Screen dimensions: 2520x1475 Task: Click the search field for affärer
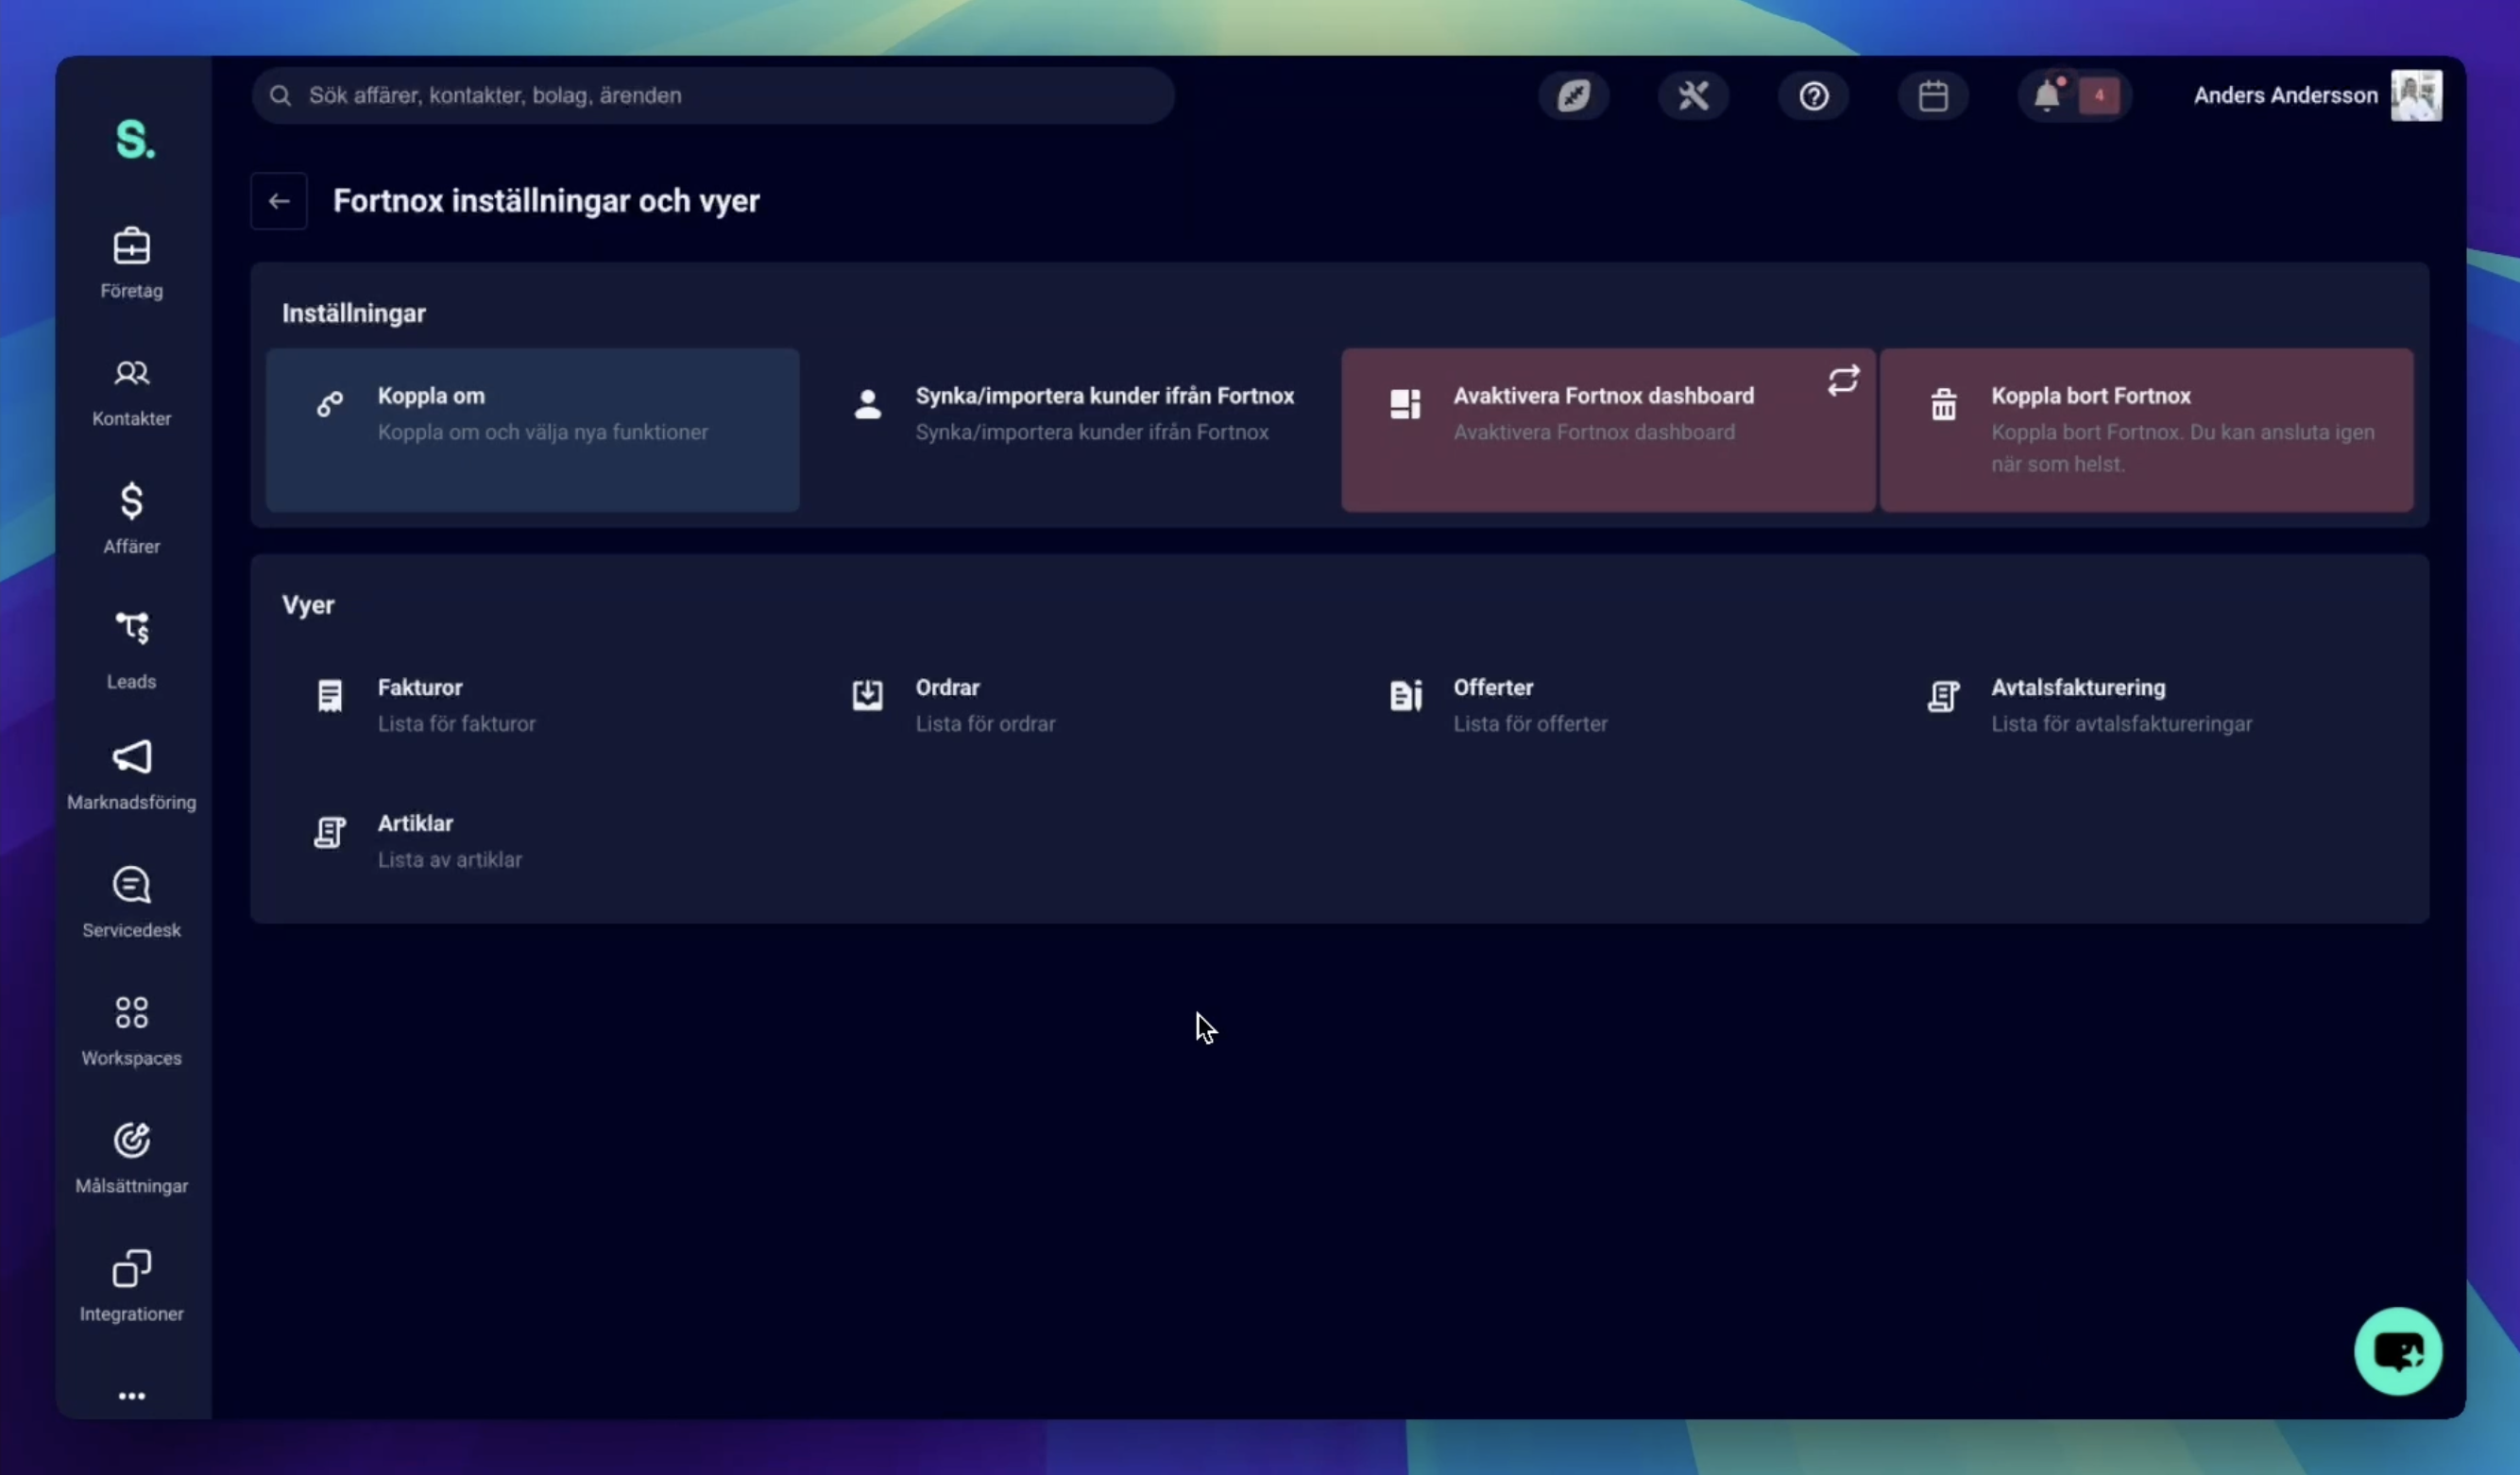(712, 96)
